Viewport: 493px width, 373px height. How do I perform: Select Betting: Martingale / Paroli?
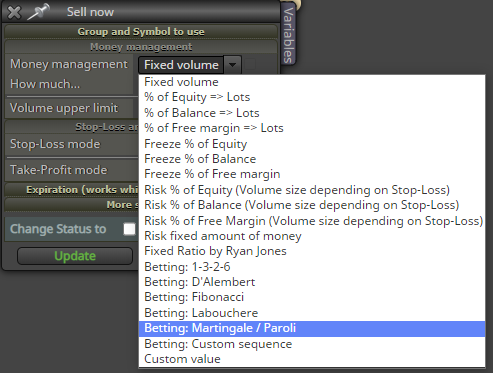312,328
